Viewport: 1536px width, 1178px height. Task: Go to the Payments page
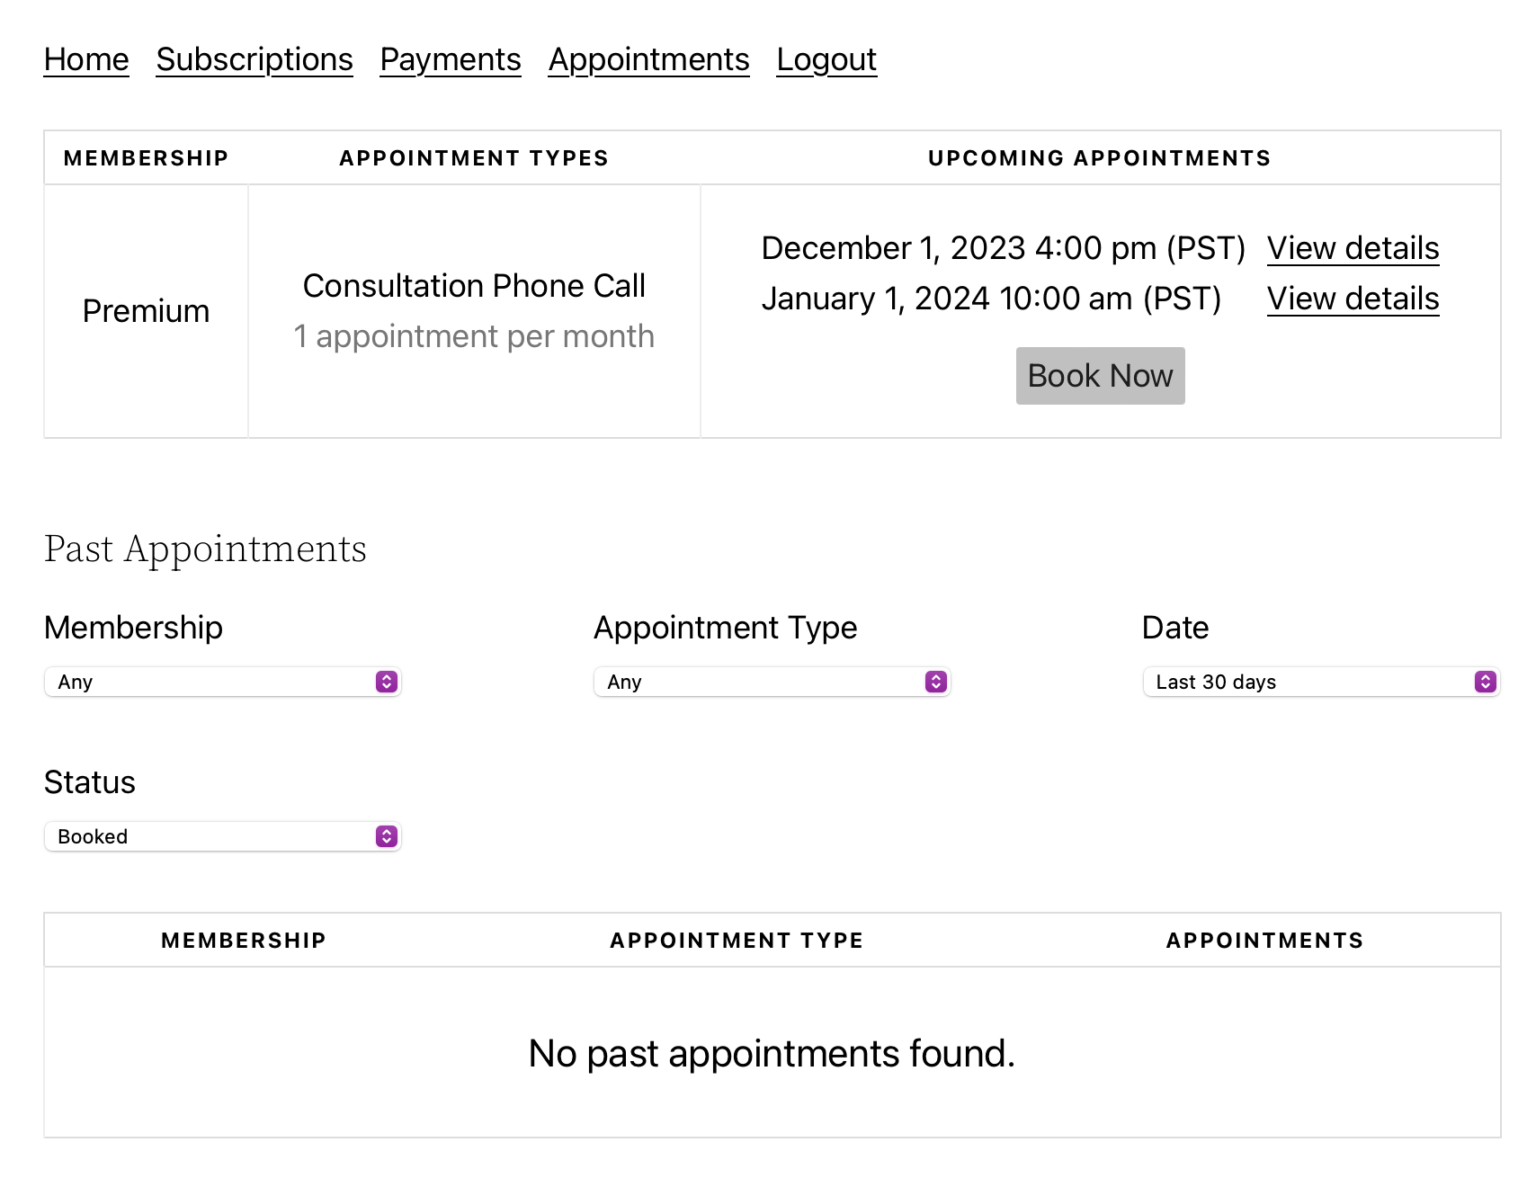pyautogui.click(x=449, y=59)
